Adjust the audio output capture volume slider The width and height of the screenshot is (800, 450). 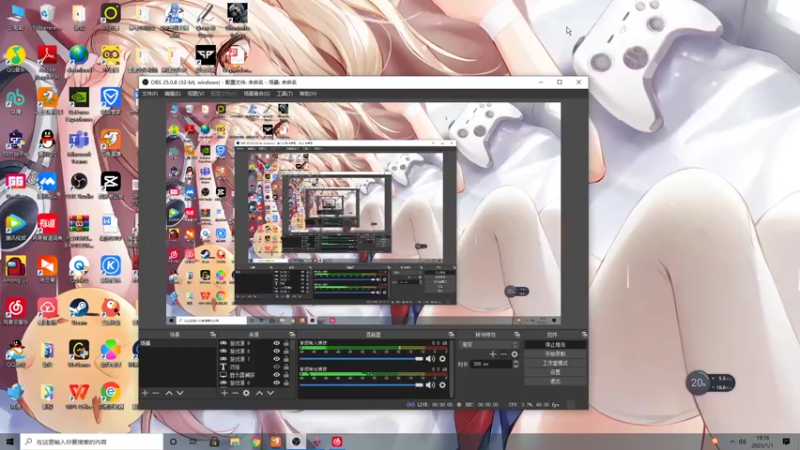(x=361, y=385)
